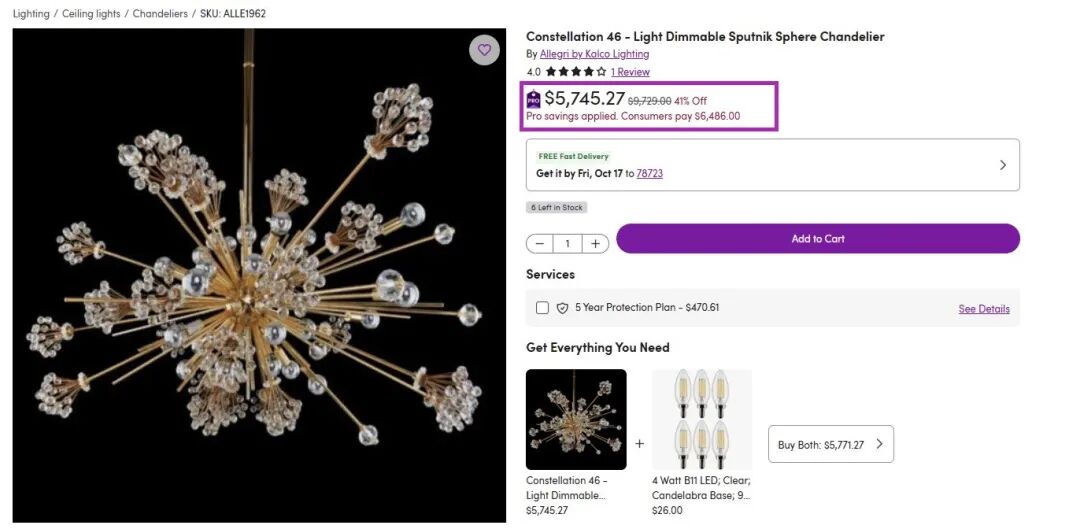Go to Lighting breadcrumb

tap(31, 14)
